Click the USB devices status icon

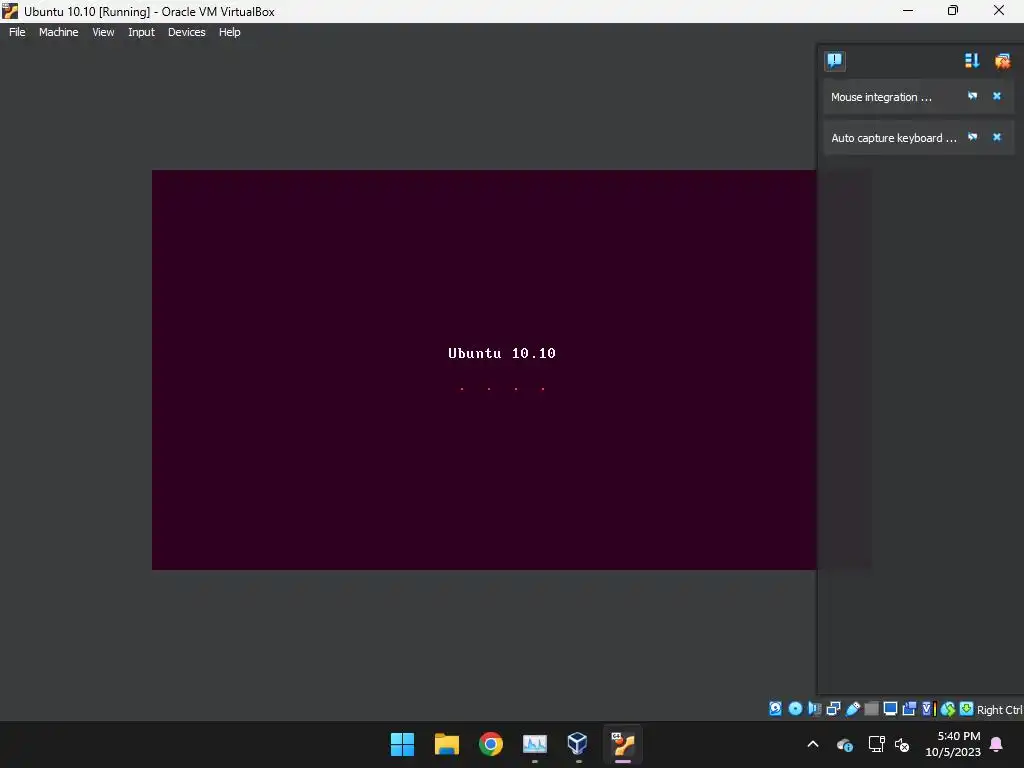(853, 709)
